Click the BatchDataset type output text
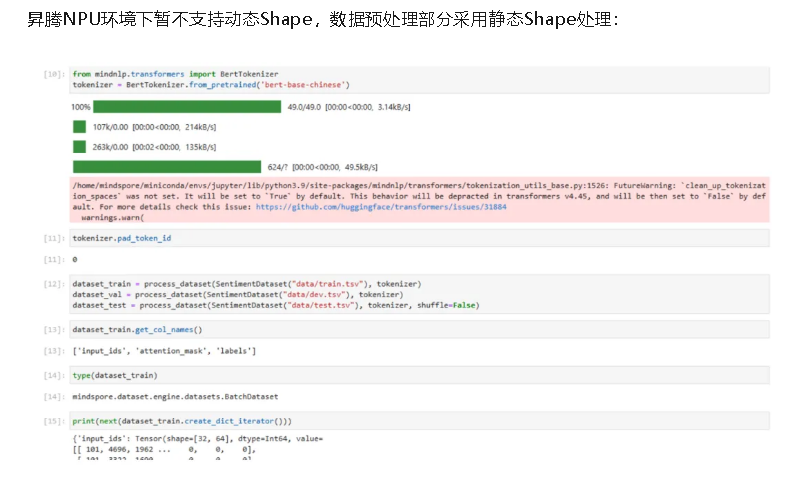The height and width of the screenshot is (479, 792). [x=175, y=397]
